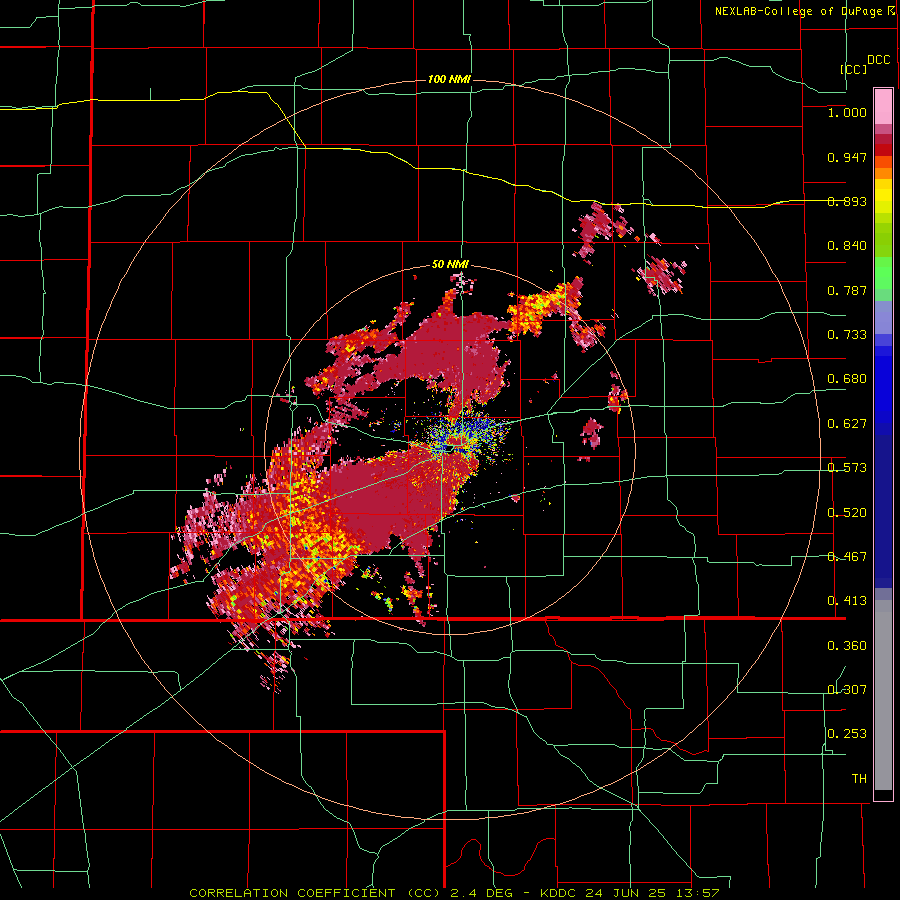Select the 0.627 value on the color scale

[x=847, y=424]
